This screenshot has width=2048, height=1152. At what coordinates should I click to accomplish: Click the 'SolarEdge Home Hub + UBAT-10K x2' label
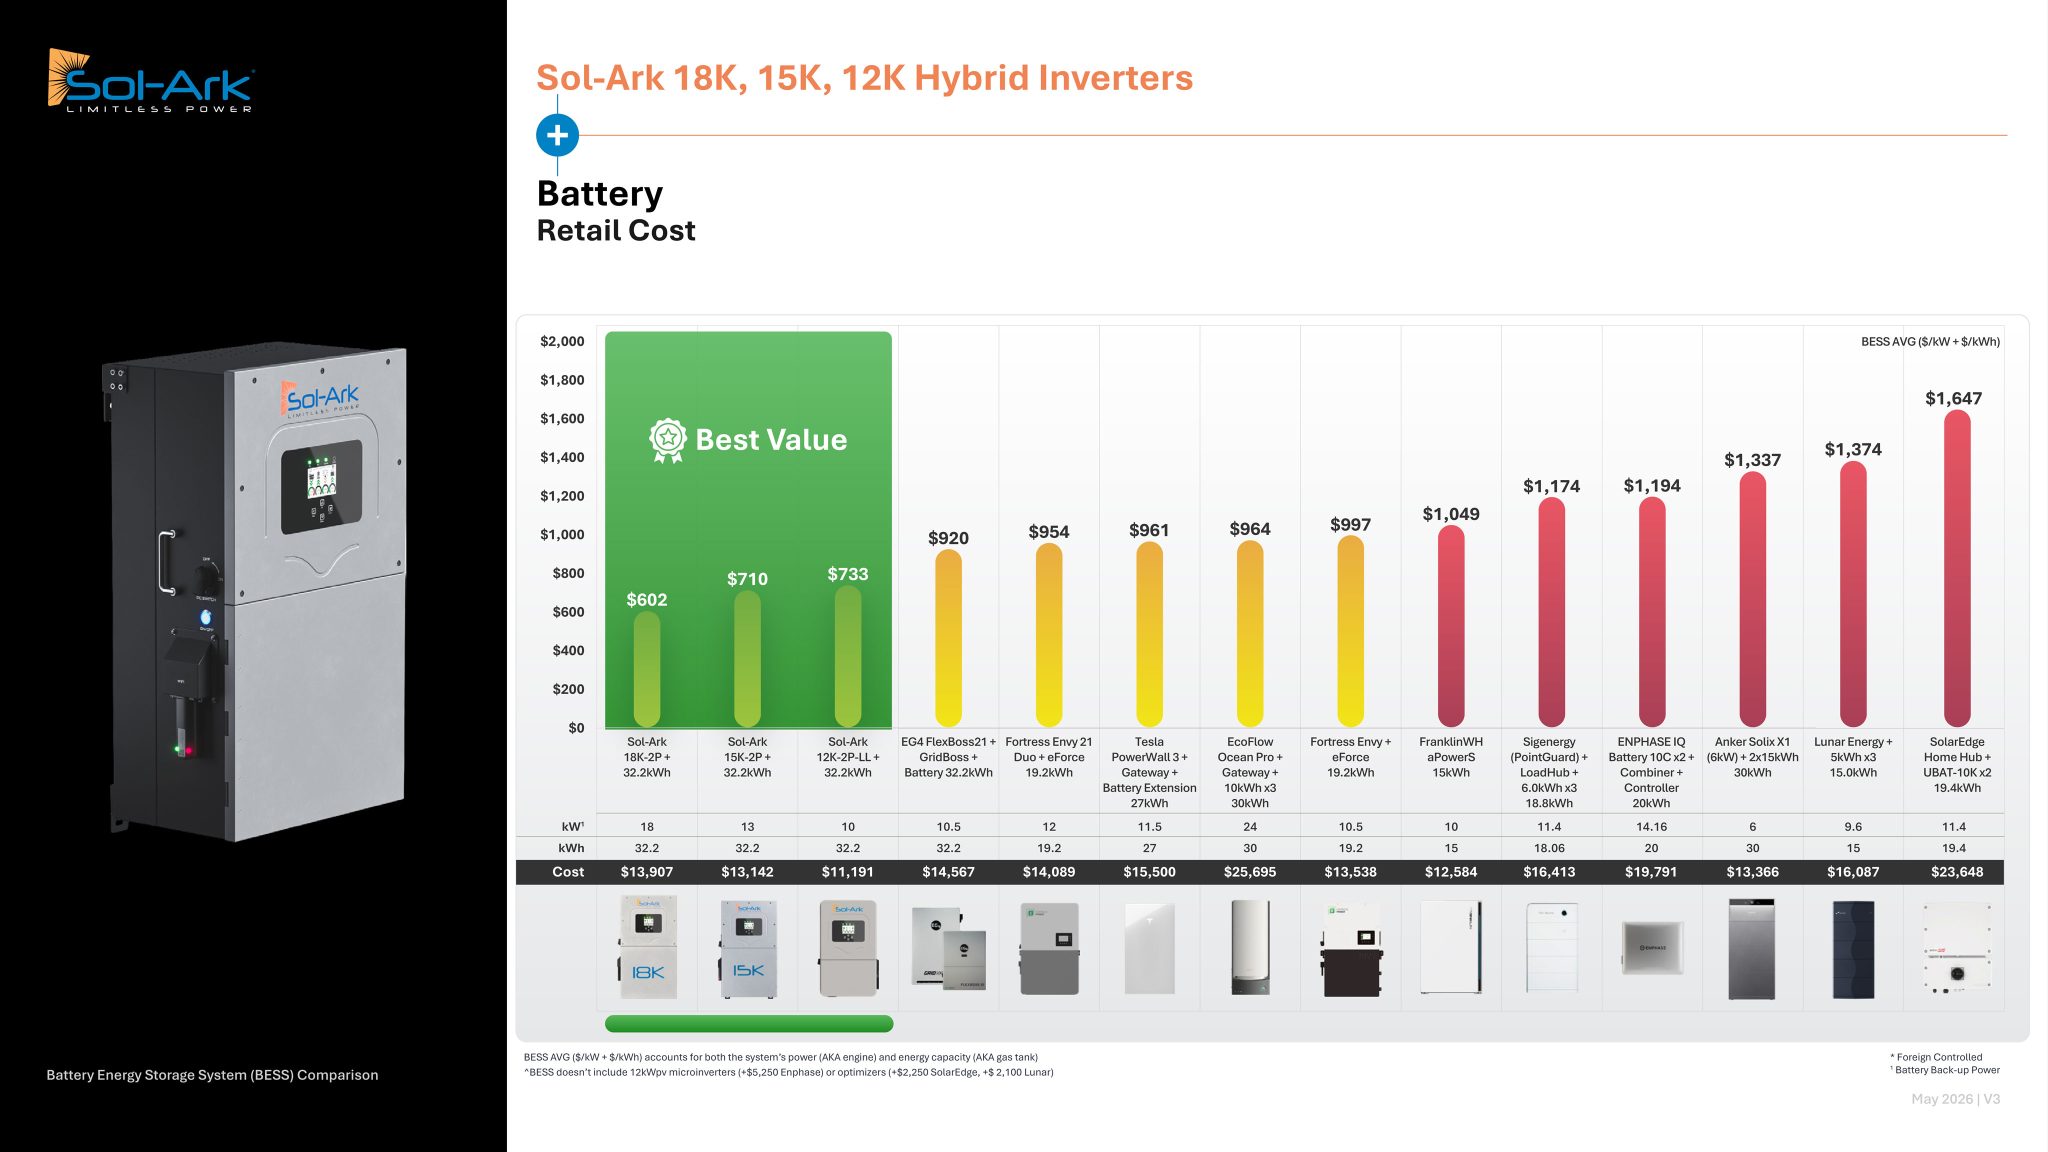click(1957, 765)
